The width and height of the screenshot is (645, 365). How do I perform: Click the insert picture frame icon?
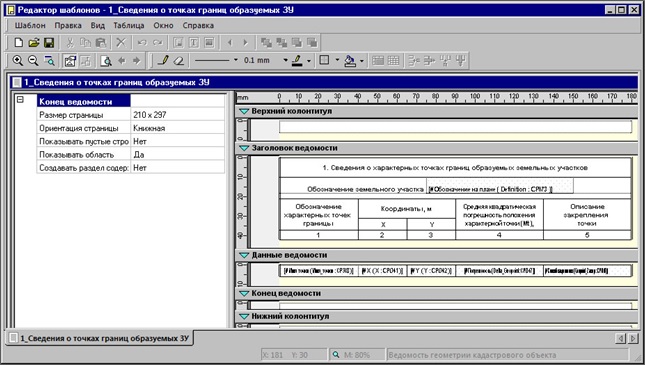tap(209, 42)
